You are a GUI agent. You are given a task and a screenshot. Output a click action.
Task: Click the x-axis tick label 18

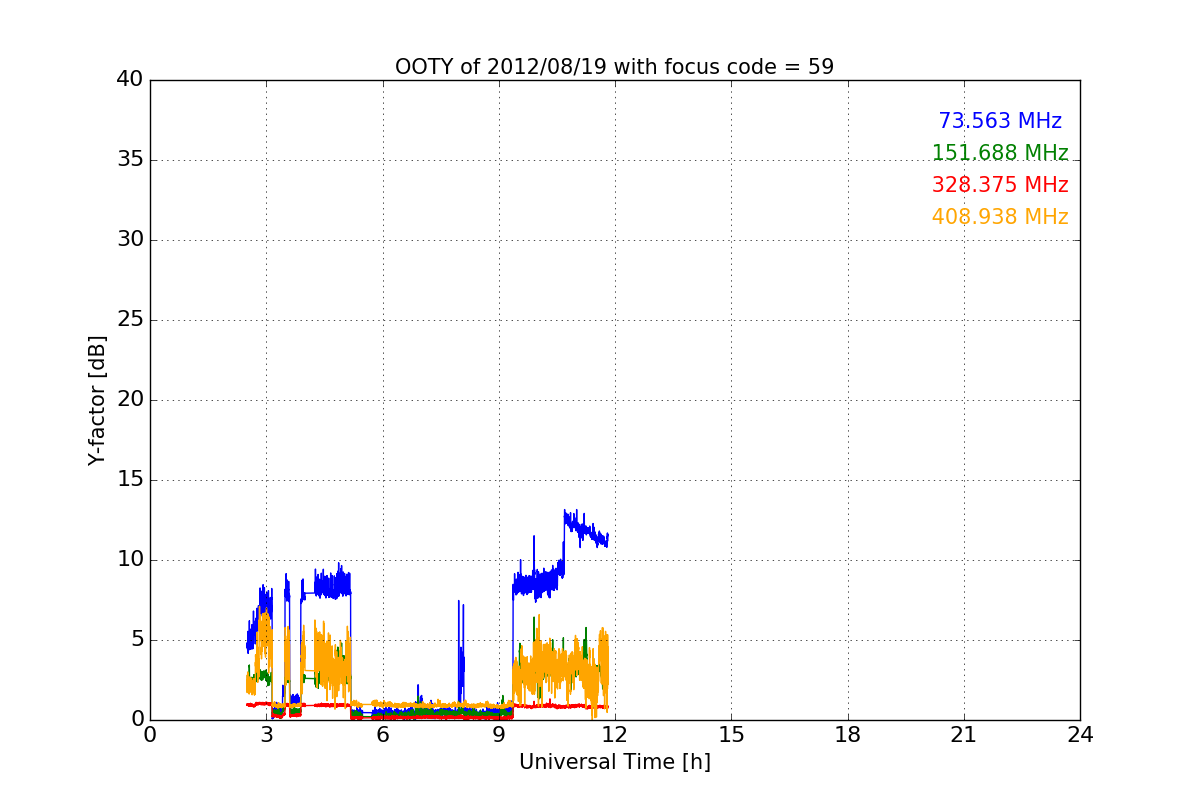[848, 735]
